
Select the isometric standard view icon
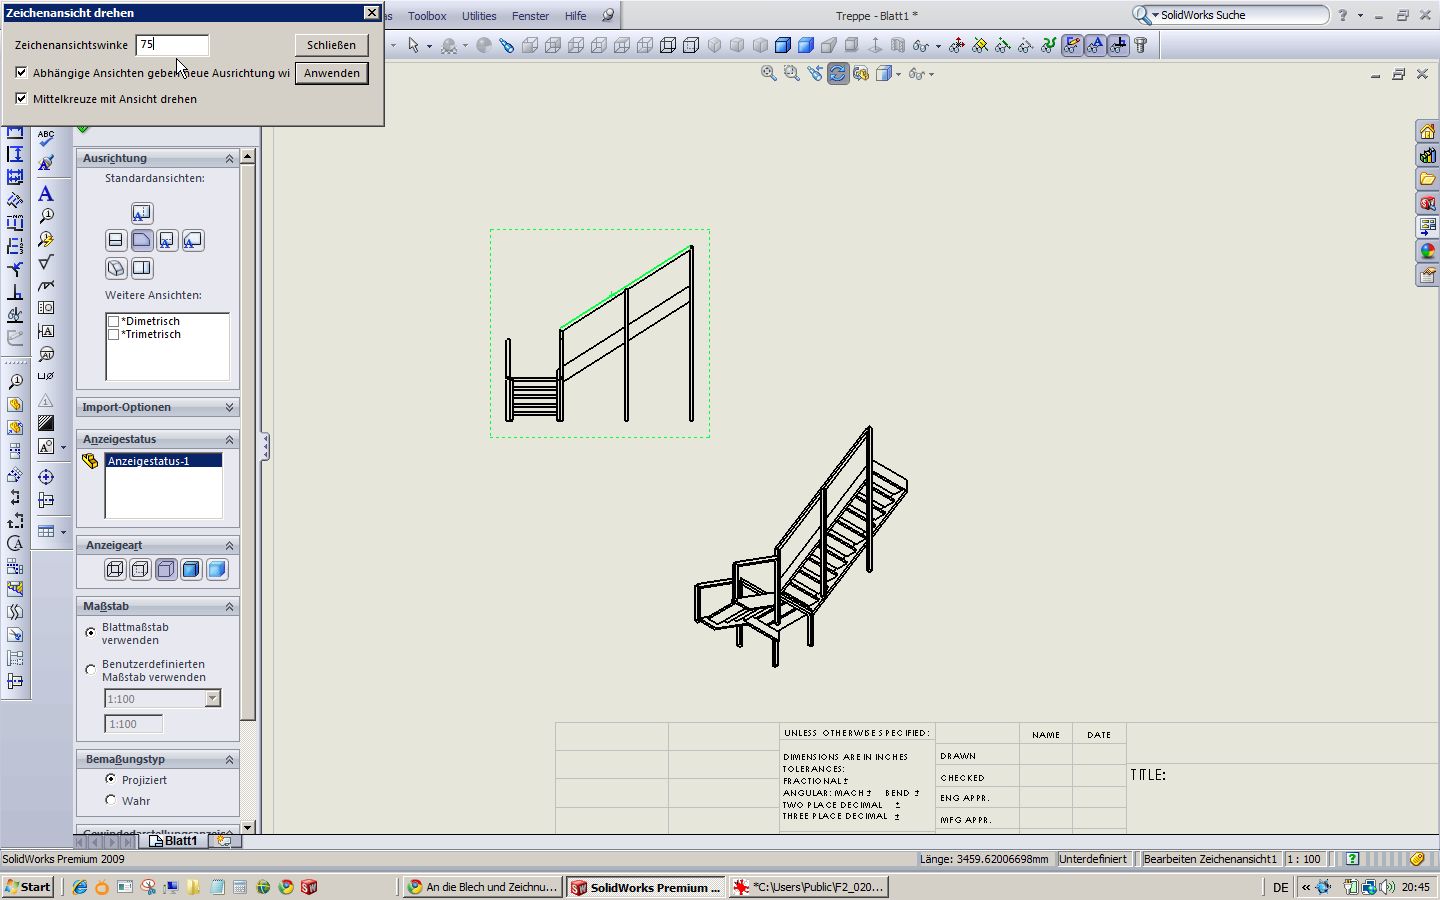[115, 268]
